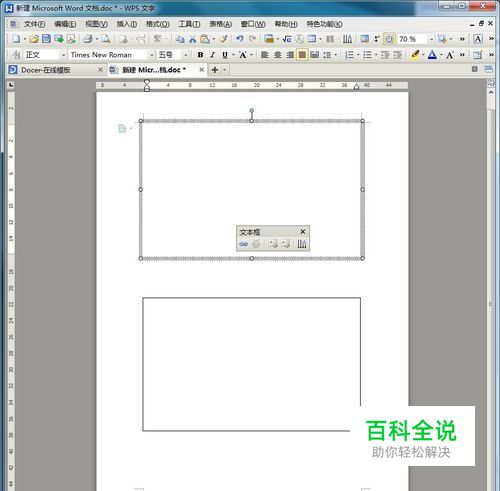Click the create text box link icon
The image size is (500, 491).
click(243, 244)
